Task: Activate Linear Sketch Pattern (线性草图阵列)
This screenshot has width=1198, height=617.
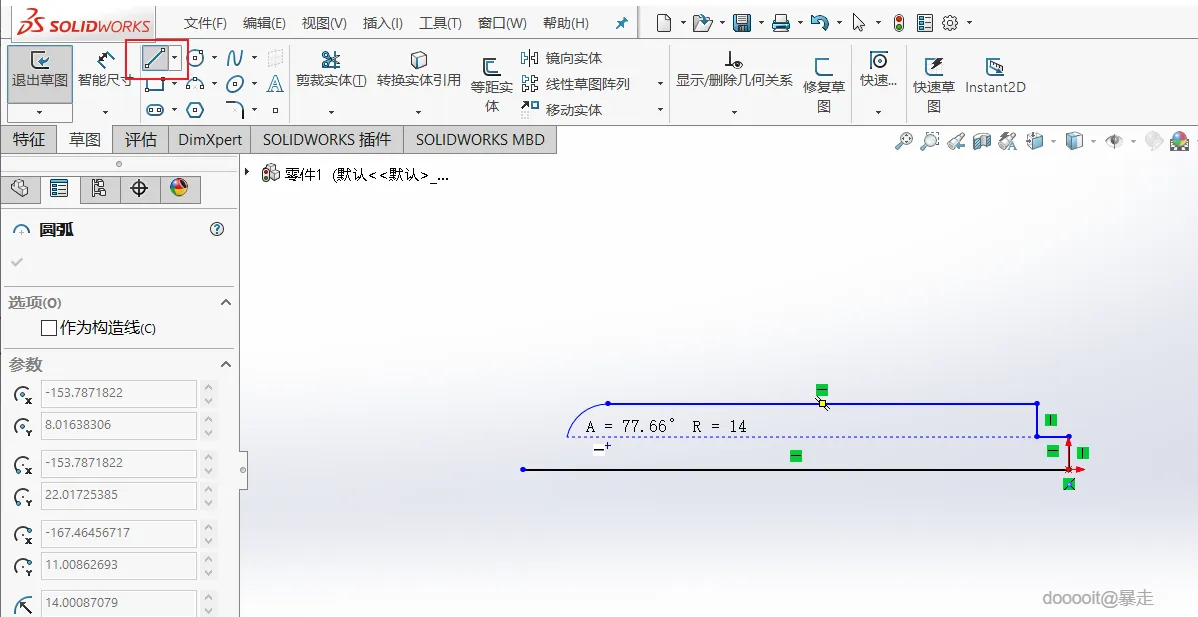Action: (x=576, y=84)
